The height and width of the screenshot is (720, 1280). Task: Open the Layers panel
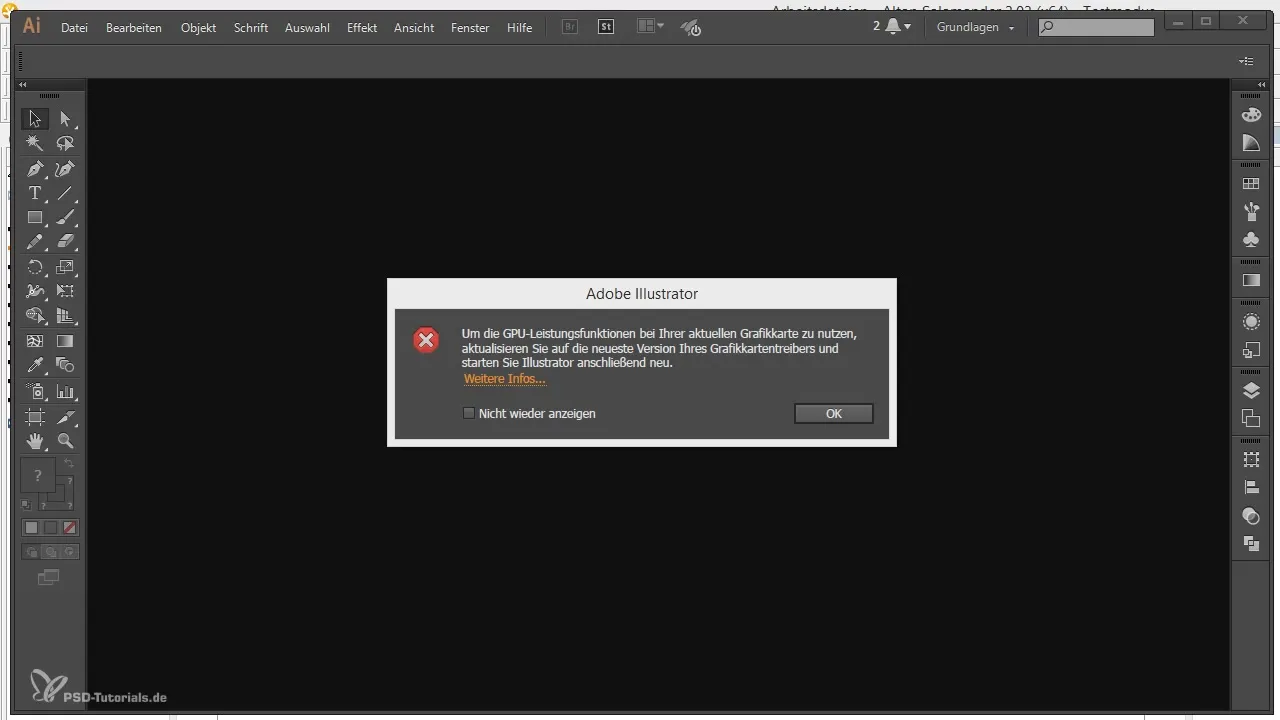click(1251, 390)
